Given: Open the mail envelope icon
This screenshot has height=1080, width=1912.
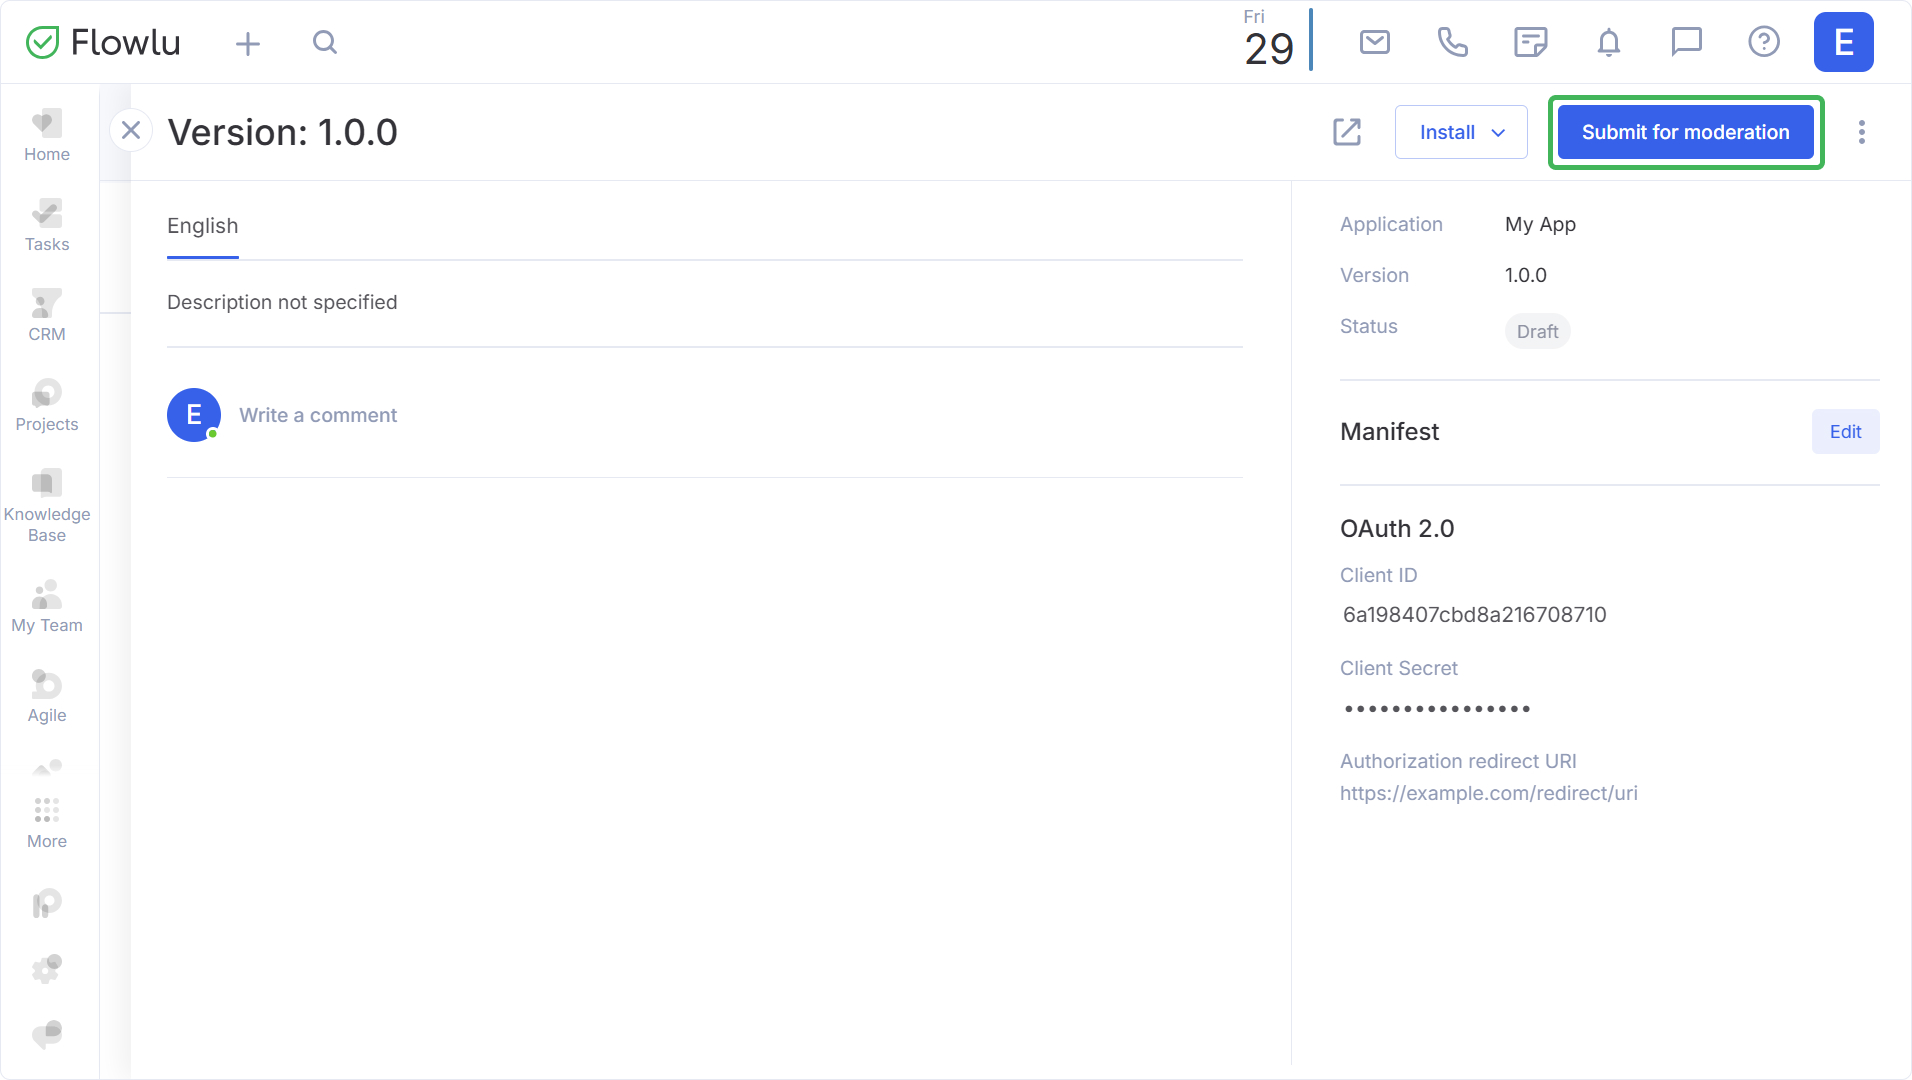Looking at the screenshot, I should pyautogui.click(x=1375, y=42).
